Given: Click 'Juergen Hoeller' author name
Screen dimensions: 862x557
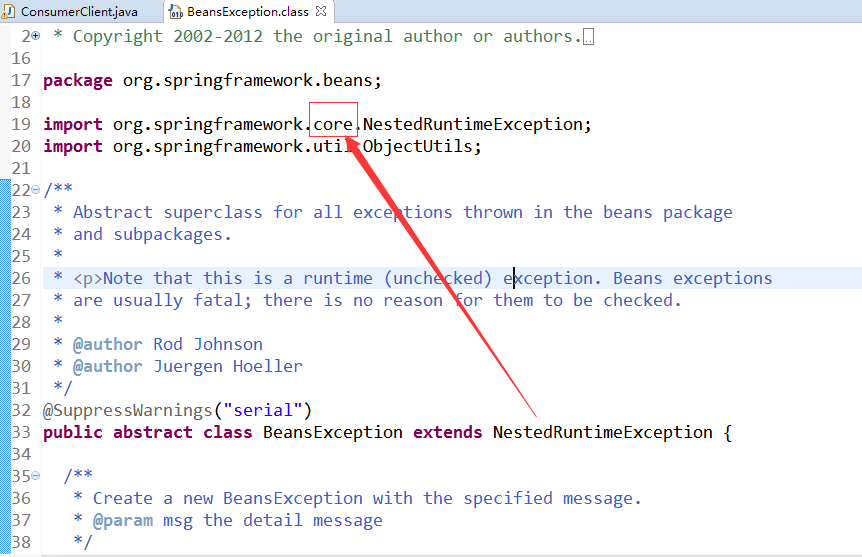Looking at the screenshot, I should coord(228,367).
